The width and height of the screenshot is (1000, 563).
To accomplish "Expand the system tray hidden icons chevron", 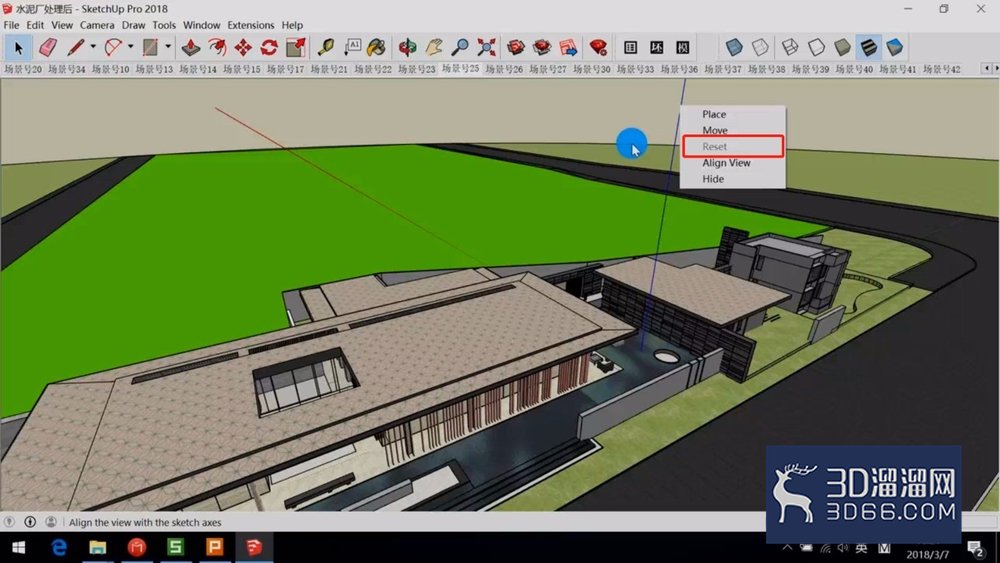I will (787, 548).
